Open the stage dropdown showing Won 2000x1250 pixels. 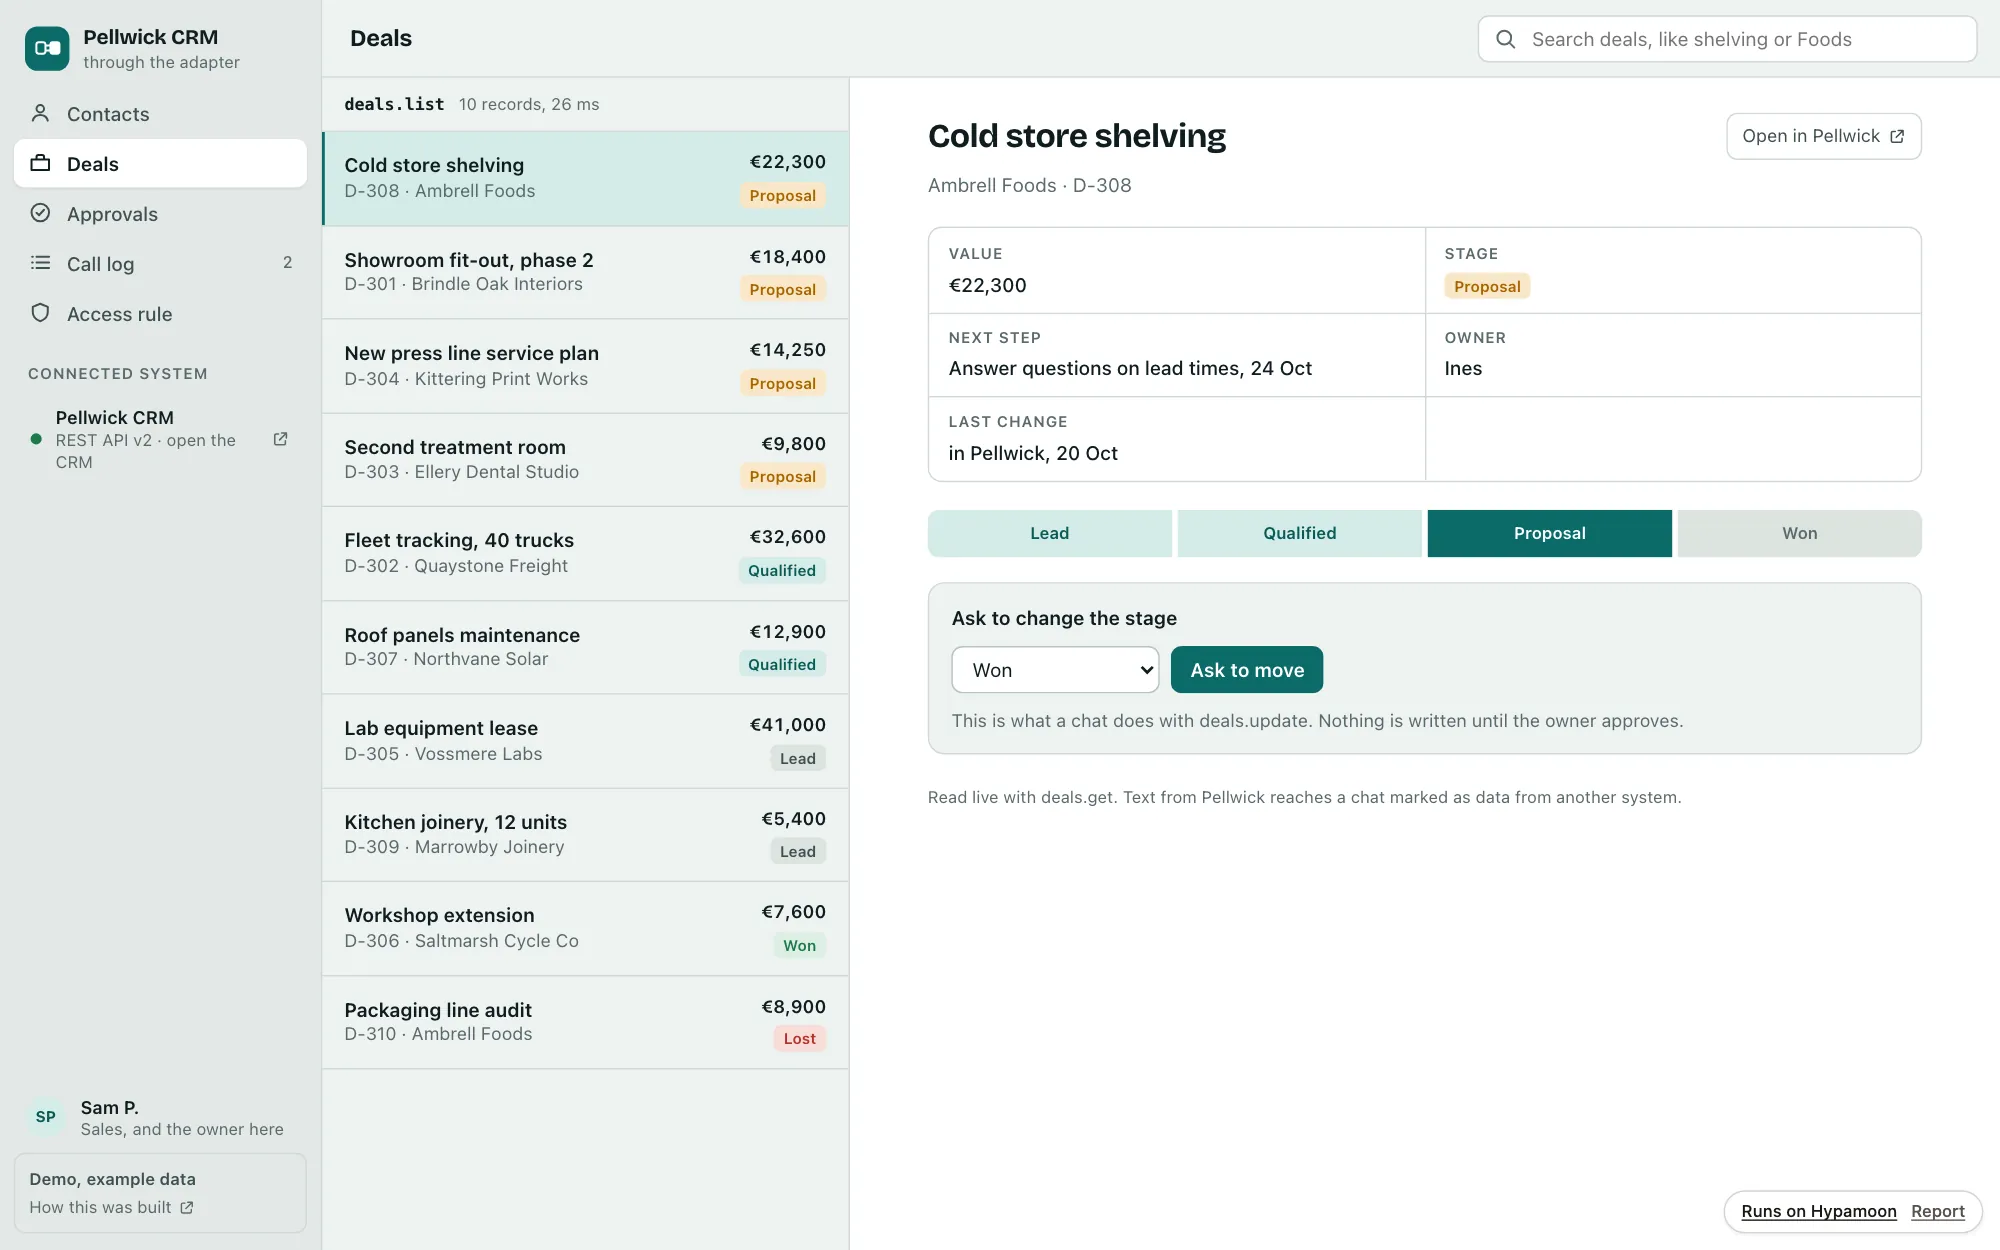click(x=1055, y=670)
